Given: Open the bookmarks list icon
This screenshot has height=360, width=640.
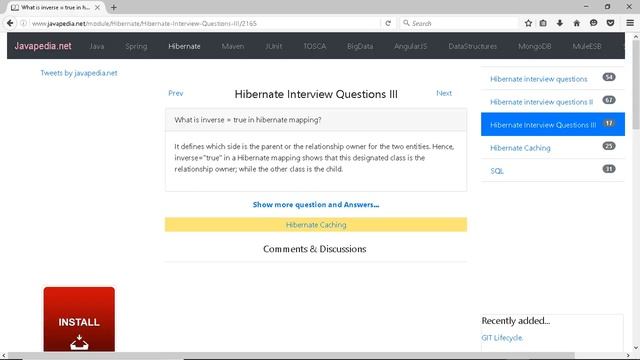Looking at the screenshot, I should (x=543, y=23).
